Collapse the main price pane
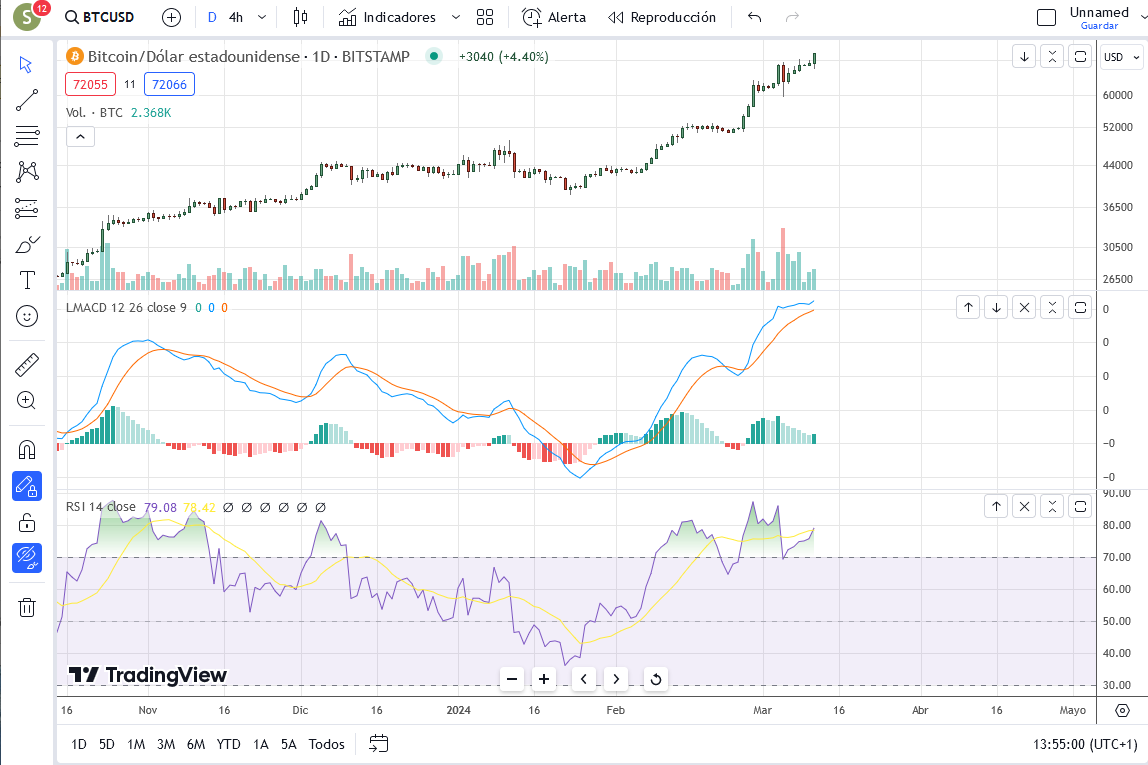1148x765 pixels. click(x=1052, y=57)
